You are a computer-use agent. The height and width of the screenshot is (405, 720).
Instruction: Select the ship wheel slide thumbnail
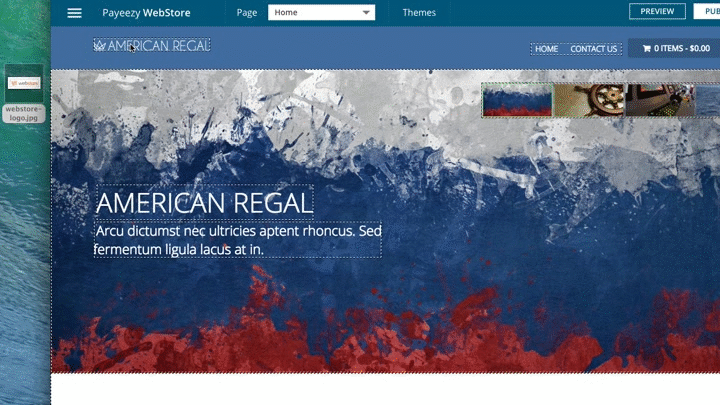[589, 100]
